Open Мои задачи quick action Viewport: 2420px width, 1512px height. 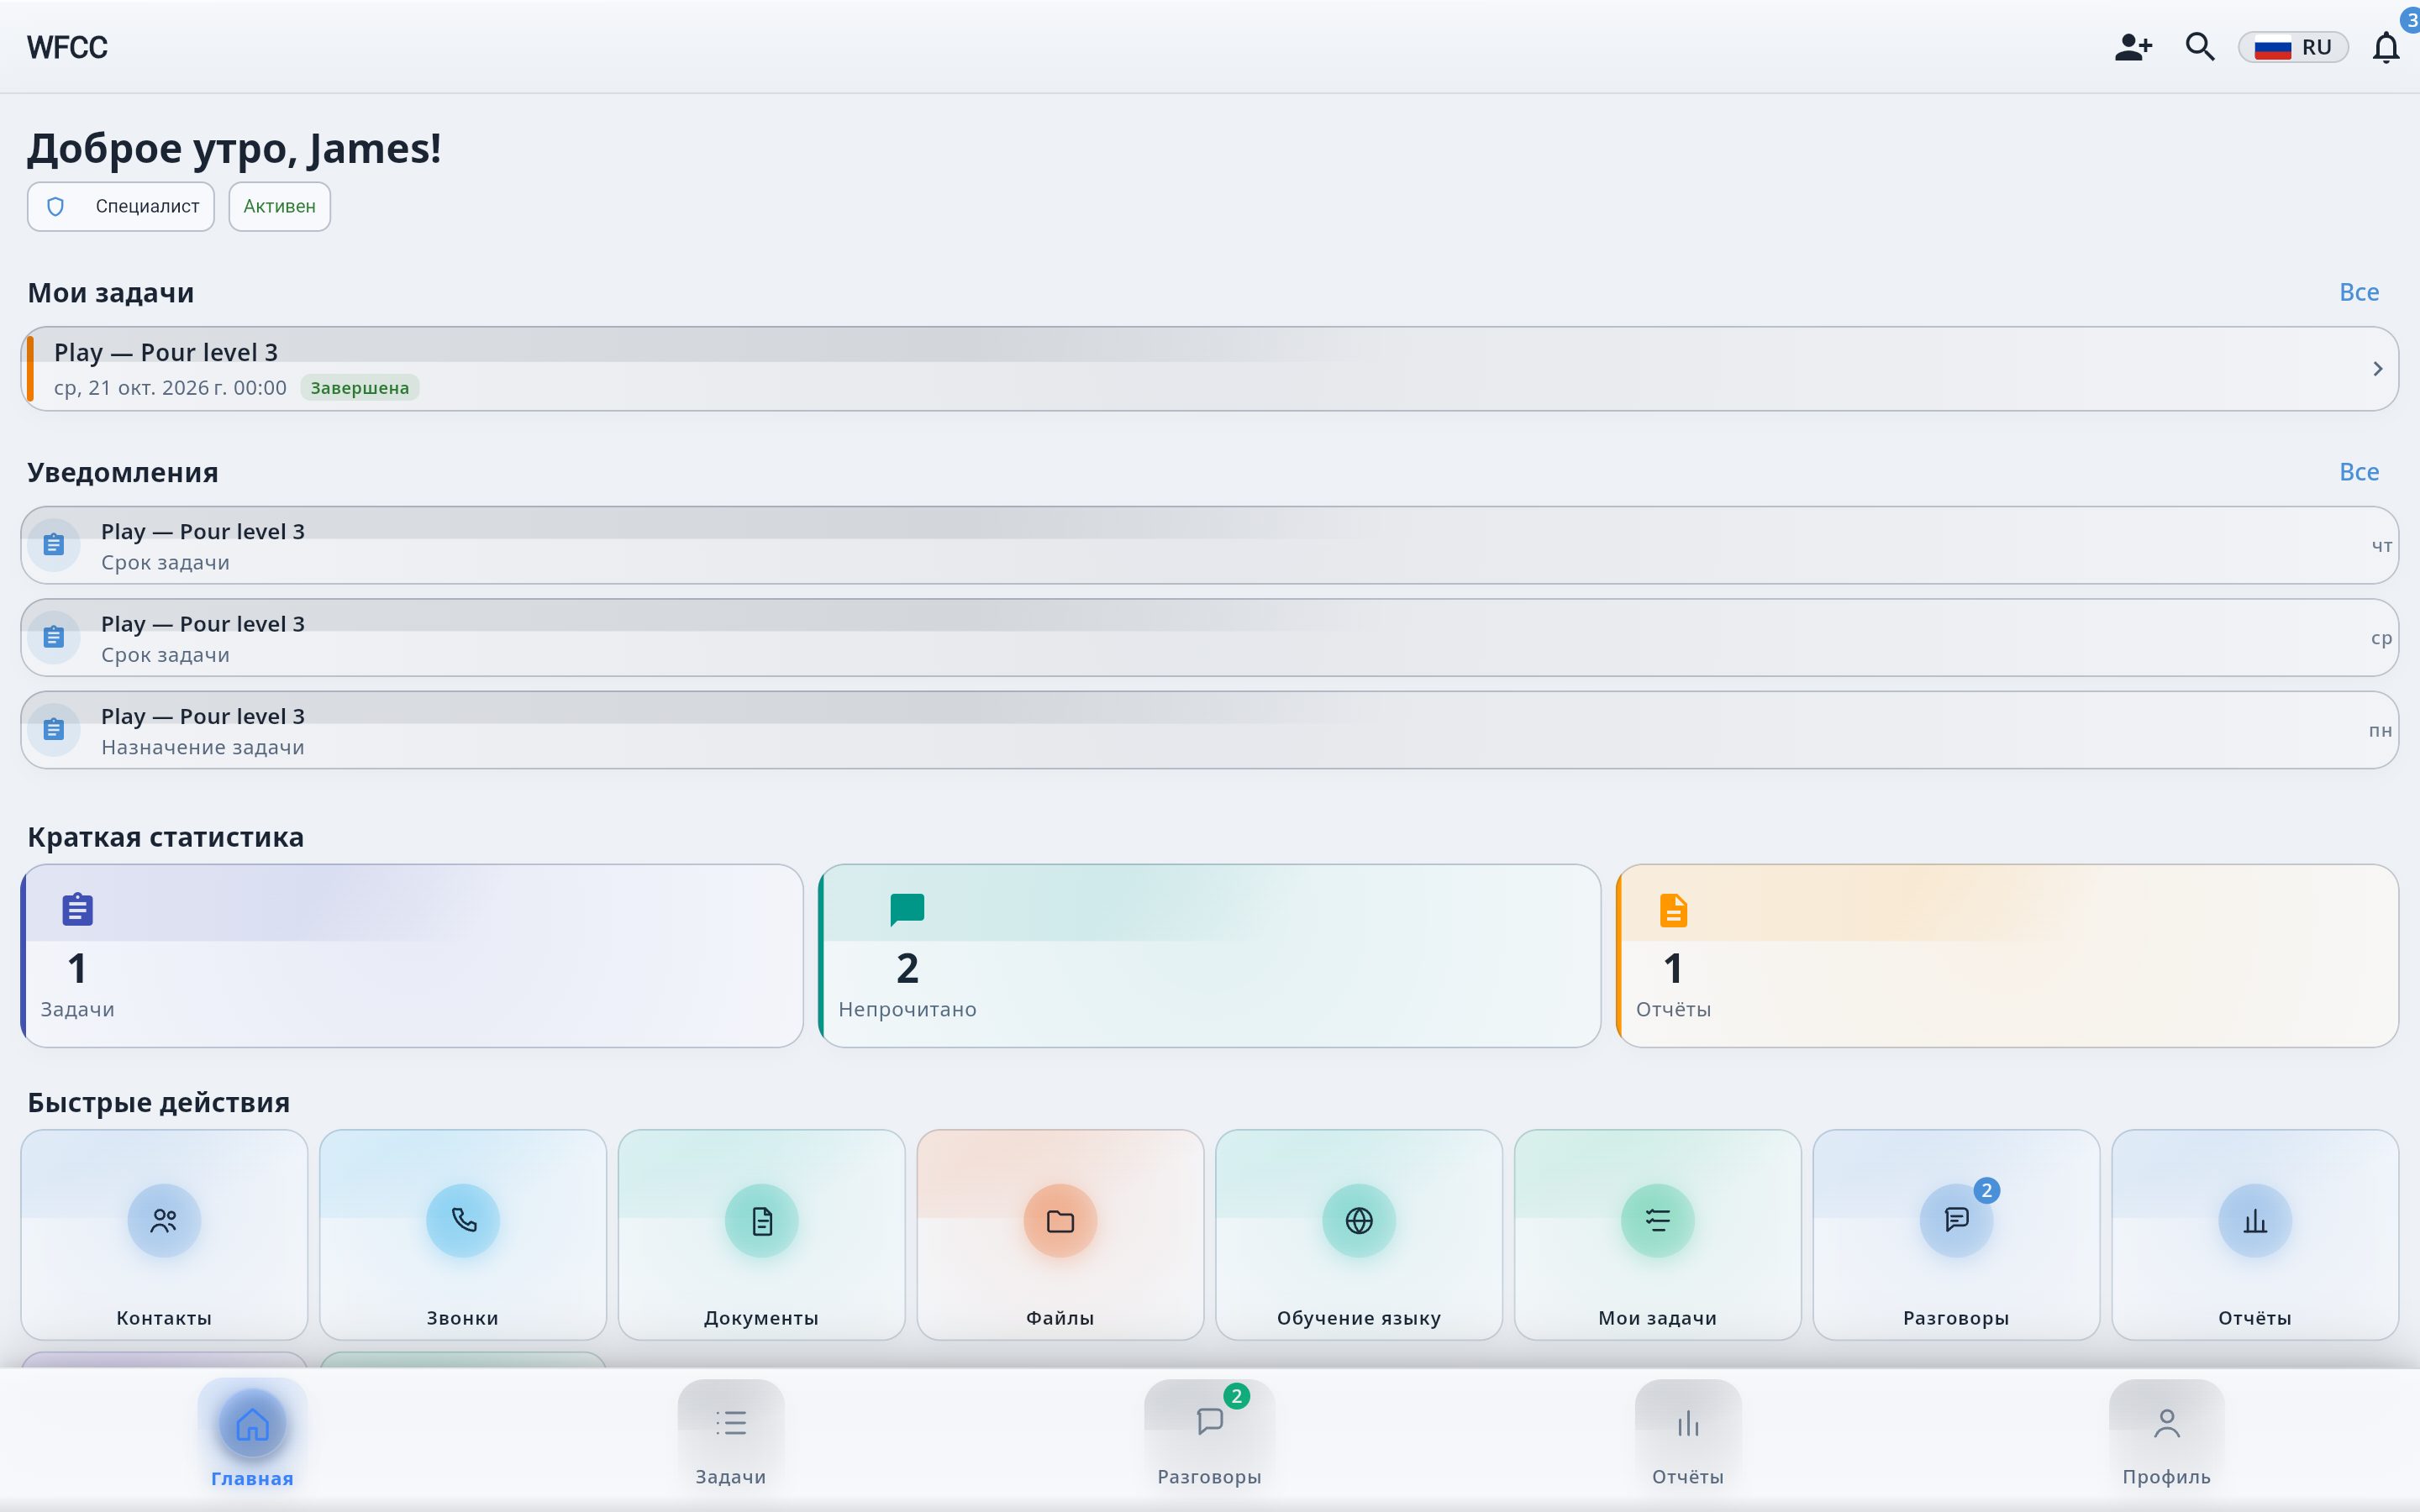[x=1658, y=1235]
